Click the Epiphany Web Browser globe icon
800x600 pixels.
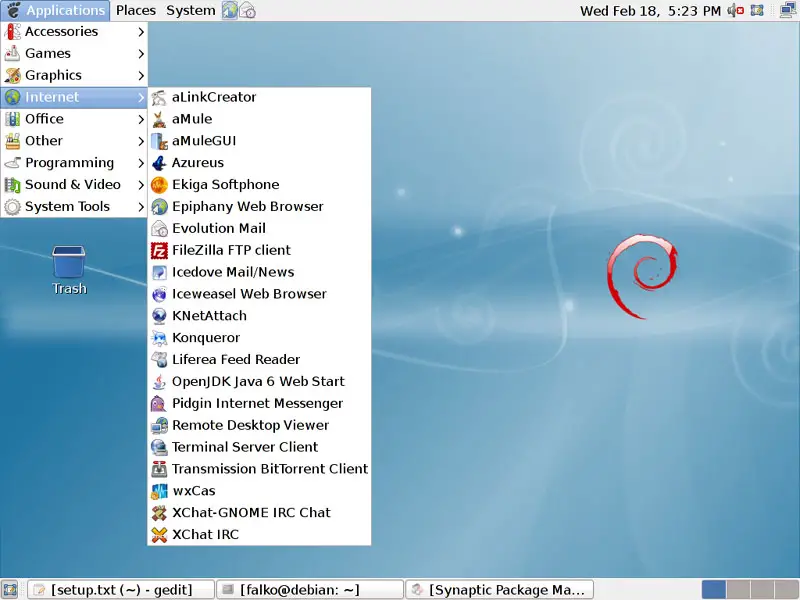point(159,207)
